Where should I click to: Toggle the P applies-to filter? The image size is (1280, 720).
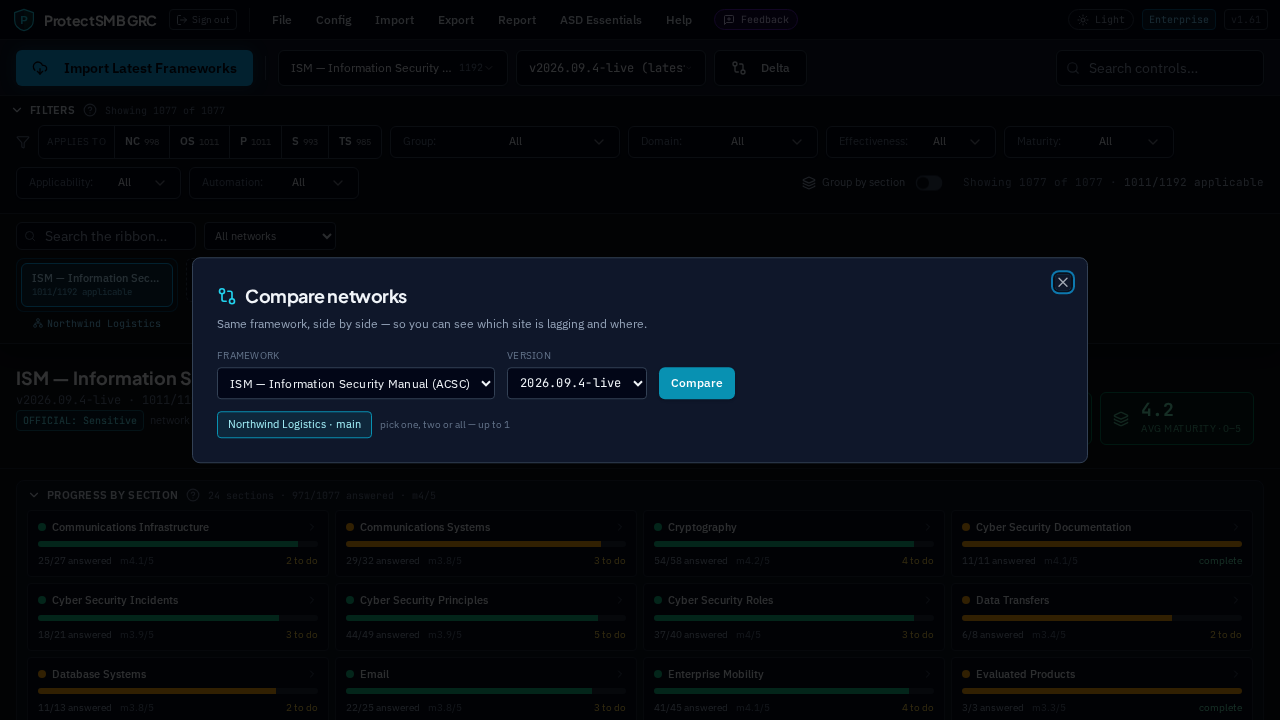pyautogui.click(x=255, y=142)
